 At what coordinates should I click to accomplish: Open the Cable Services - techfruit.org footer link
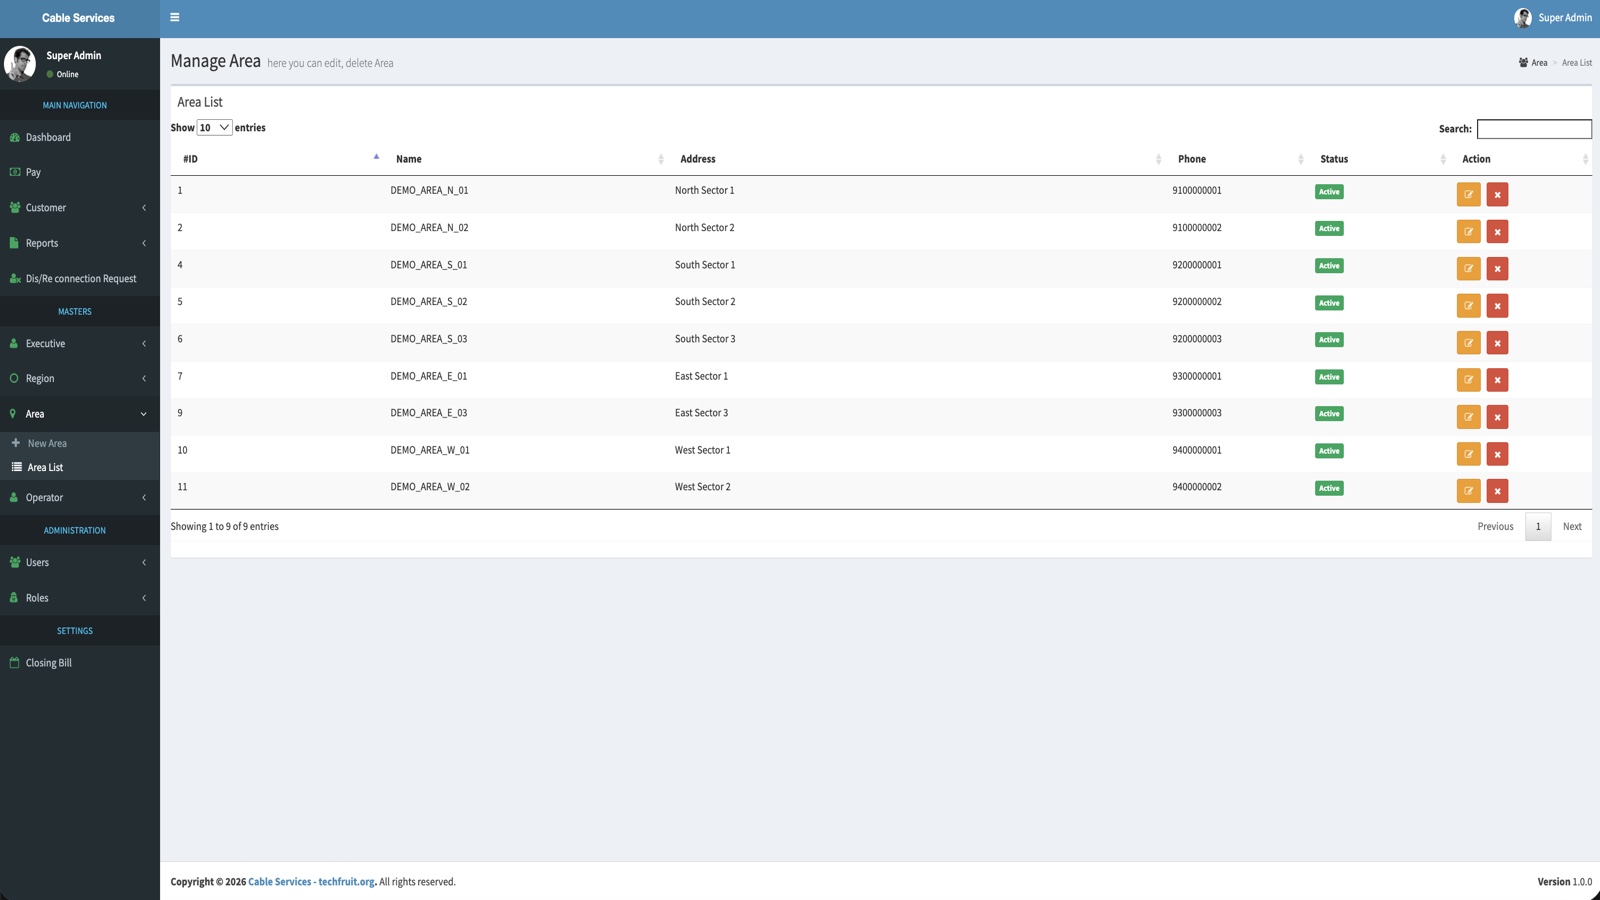point(311,882)
